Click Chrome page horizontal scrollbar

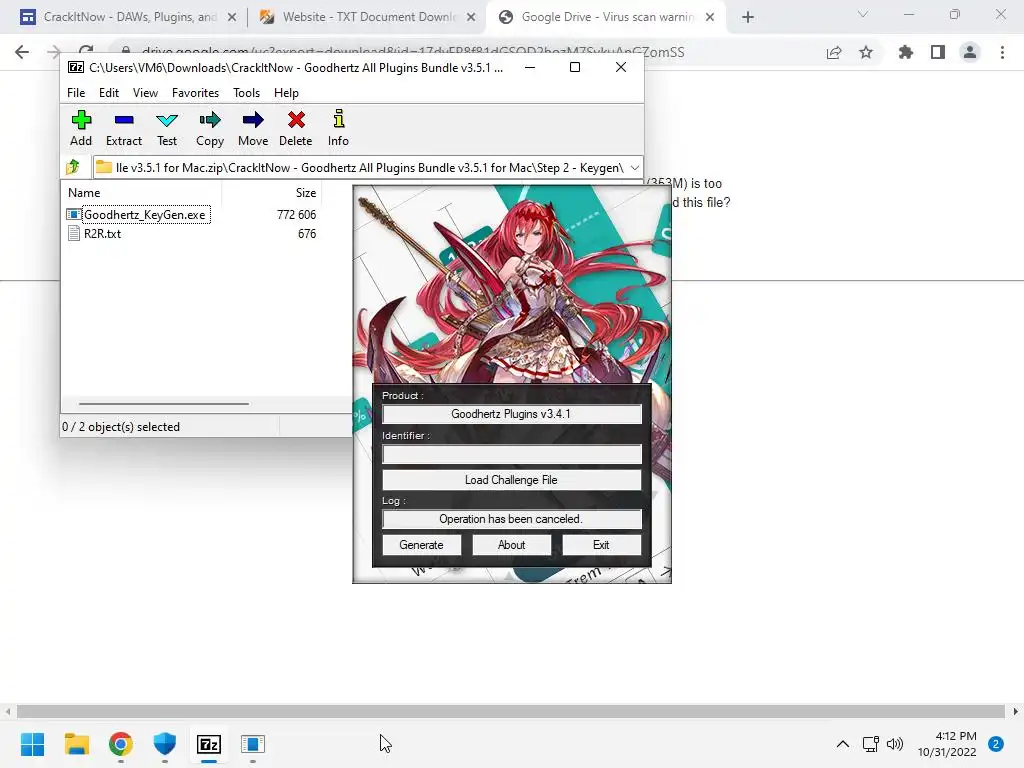pos(510,711)
